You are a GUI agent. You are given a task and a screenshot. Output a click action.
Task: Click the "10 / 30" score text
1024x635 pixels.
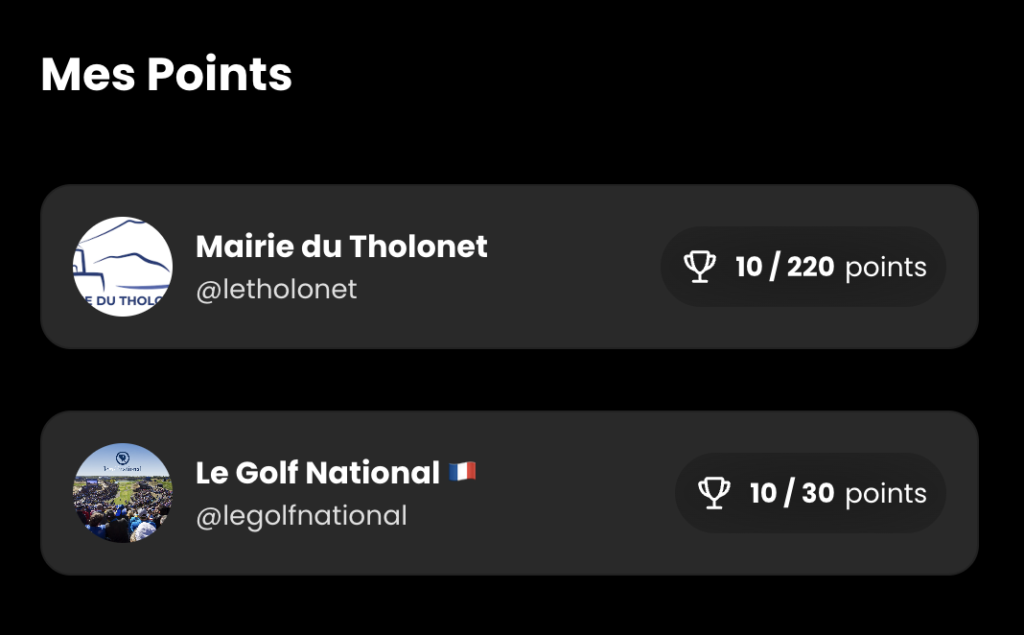coord(792,493)
